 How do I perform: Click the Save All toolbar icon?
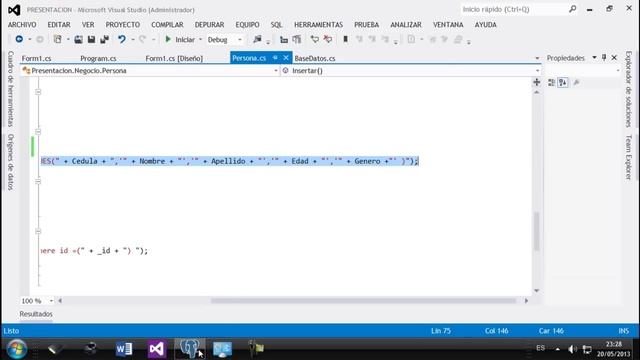coord(104,39)
